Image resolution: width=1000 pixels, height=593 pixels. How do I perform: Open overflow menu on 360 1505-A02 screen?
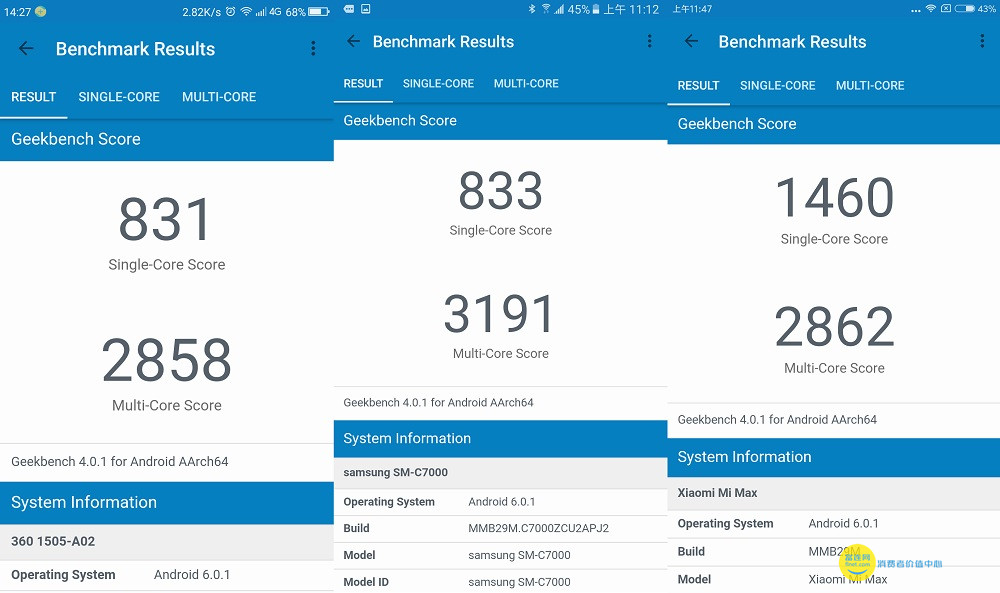[313, 48]
